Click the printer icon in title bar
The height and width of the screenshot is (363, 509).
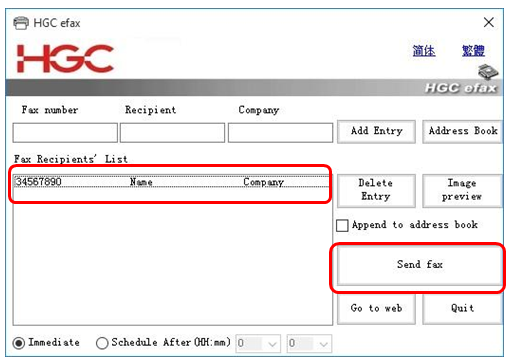pos(21,23)
